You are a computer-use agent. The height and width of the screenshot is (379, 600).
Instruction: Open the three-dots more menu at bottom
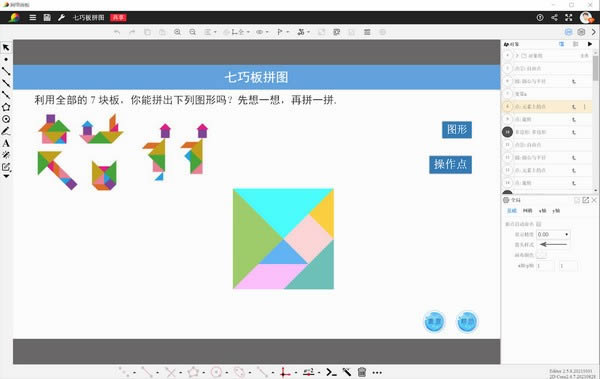(377, 372)
